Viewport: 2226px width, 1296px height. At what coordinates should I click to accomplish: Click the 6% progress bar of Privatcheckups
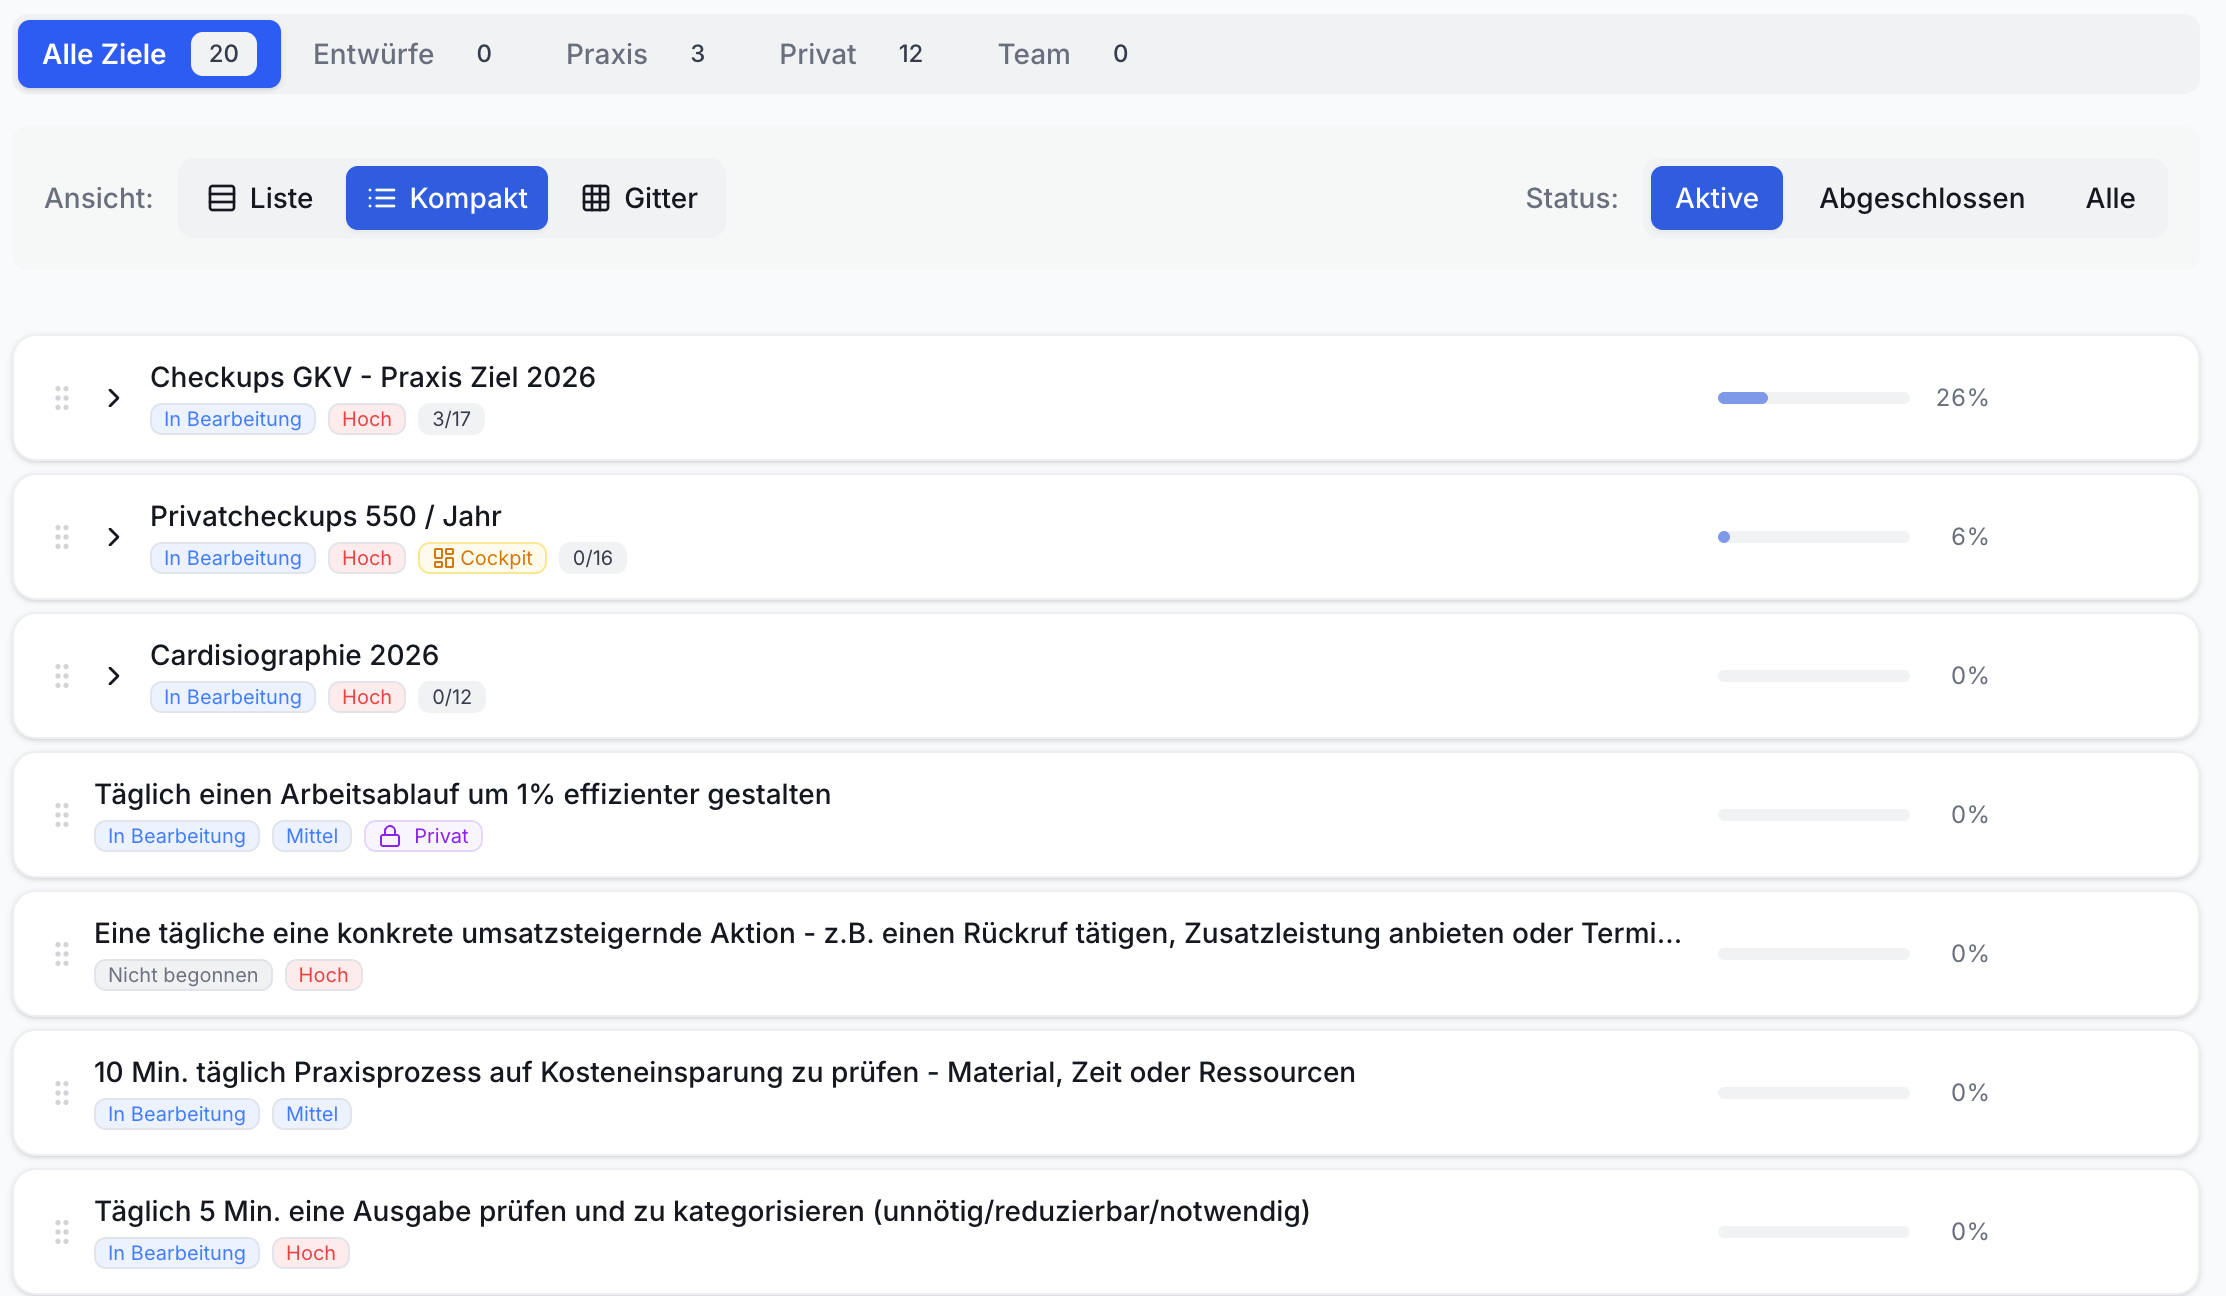[1814, 537]
